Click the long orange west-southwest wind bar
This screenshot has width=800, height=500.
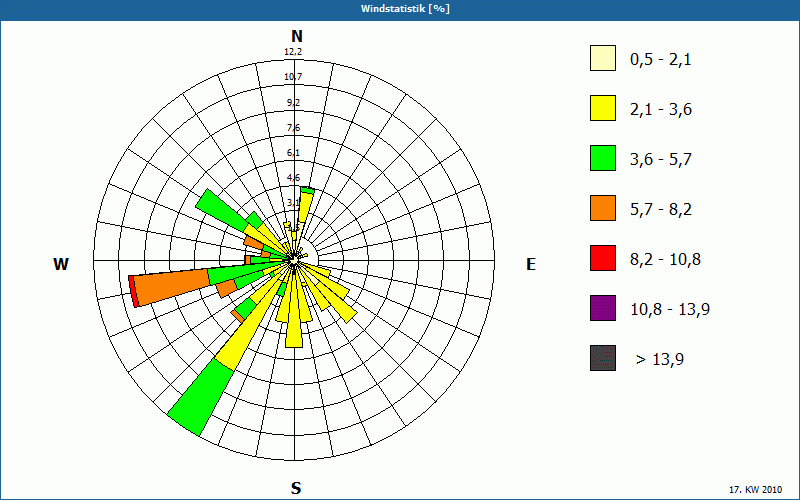click(171, 288)
